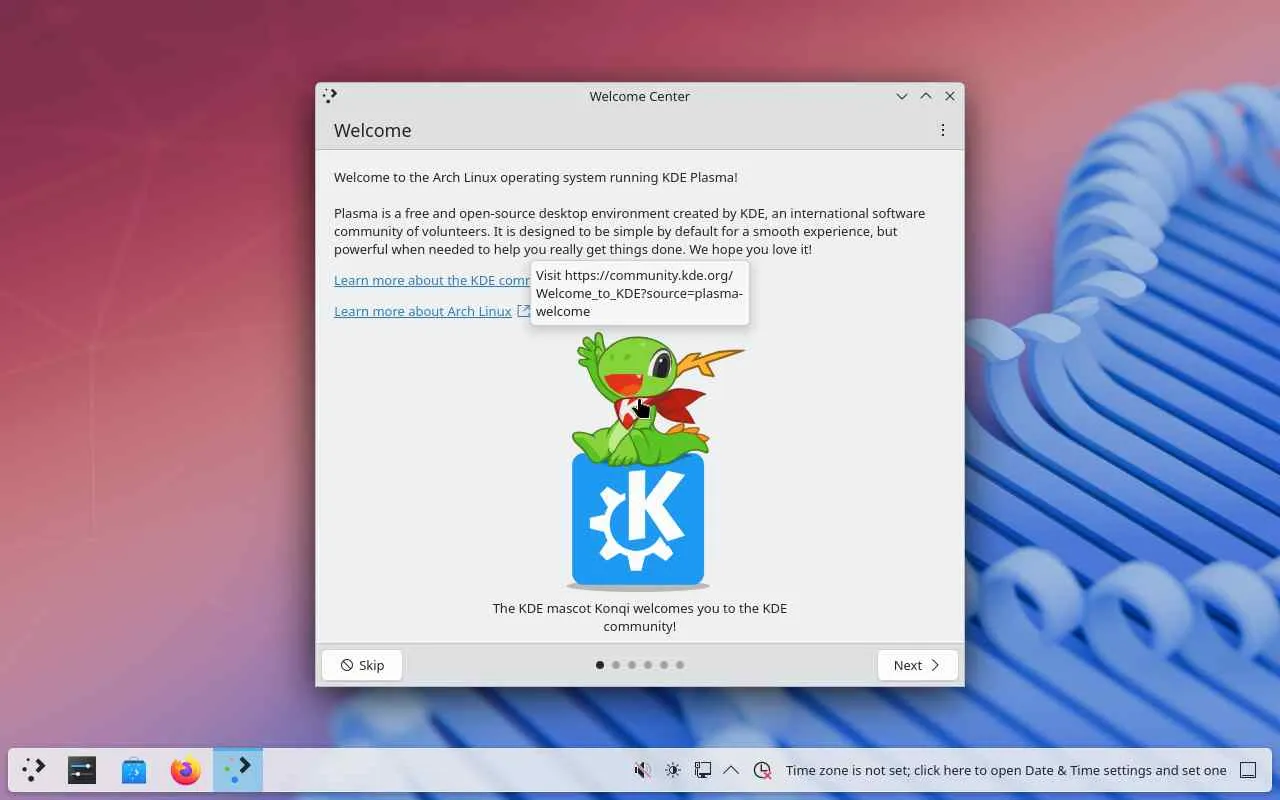This screenshot has height=800, width=1280.
Task: Click the Welcome Center title bar app icon
Action: (x=330, y=96)
